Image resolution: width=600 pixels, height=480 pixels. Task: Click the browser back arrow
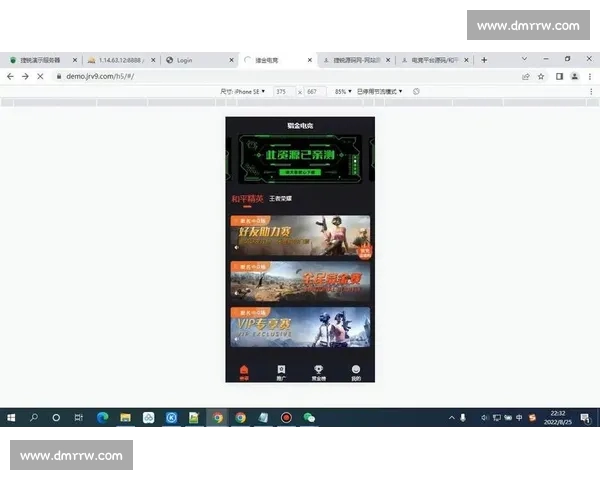11,76
